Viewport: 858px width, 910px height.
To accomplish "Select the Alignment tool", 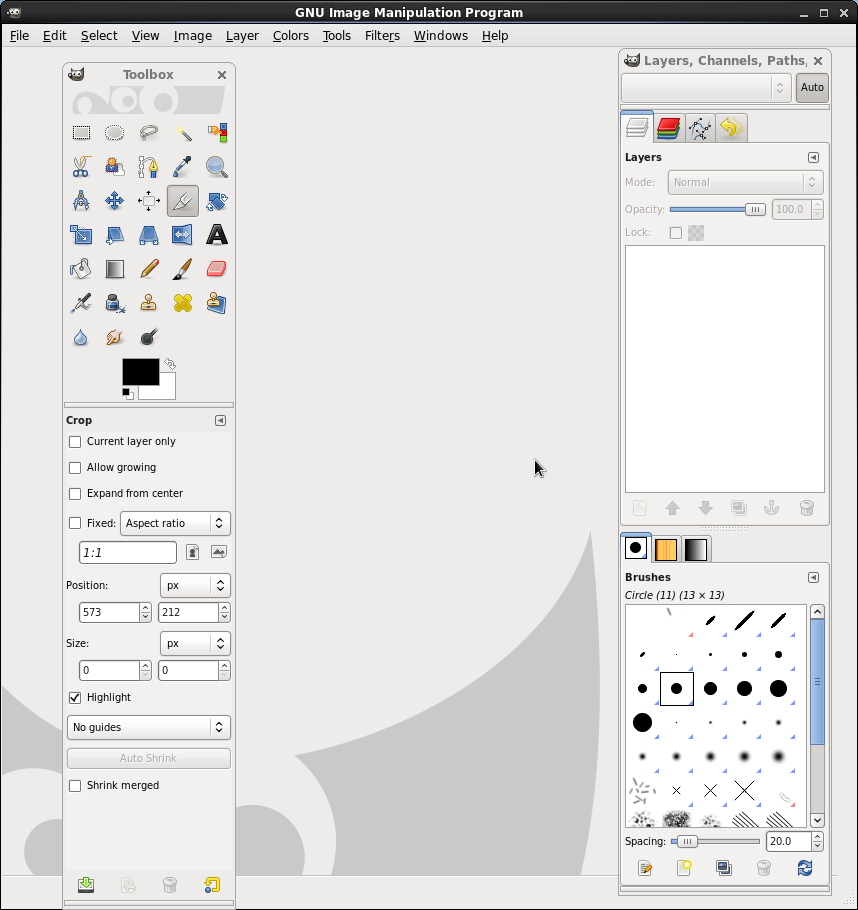I will click(x=149, y=201).
